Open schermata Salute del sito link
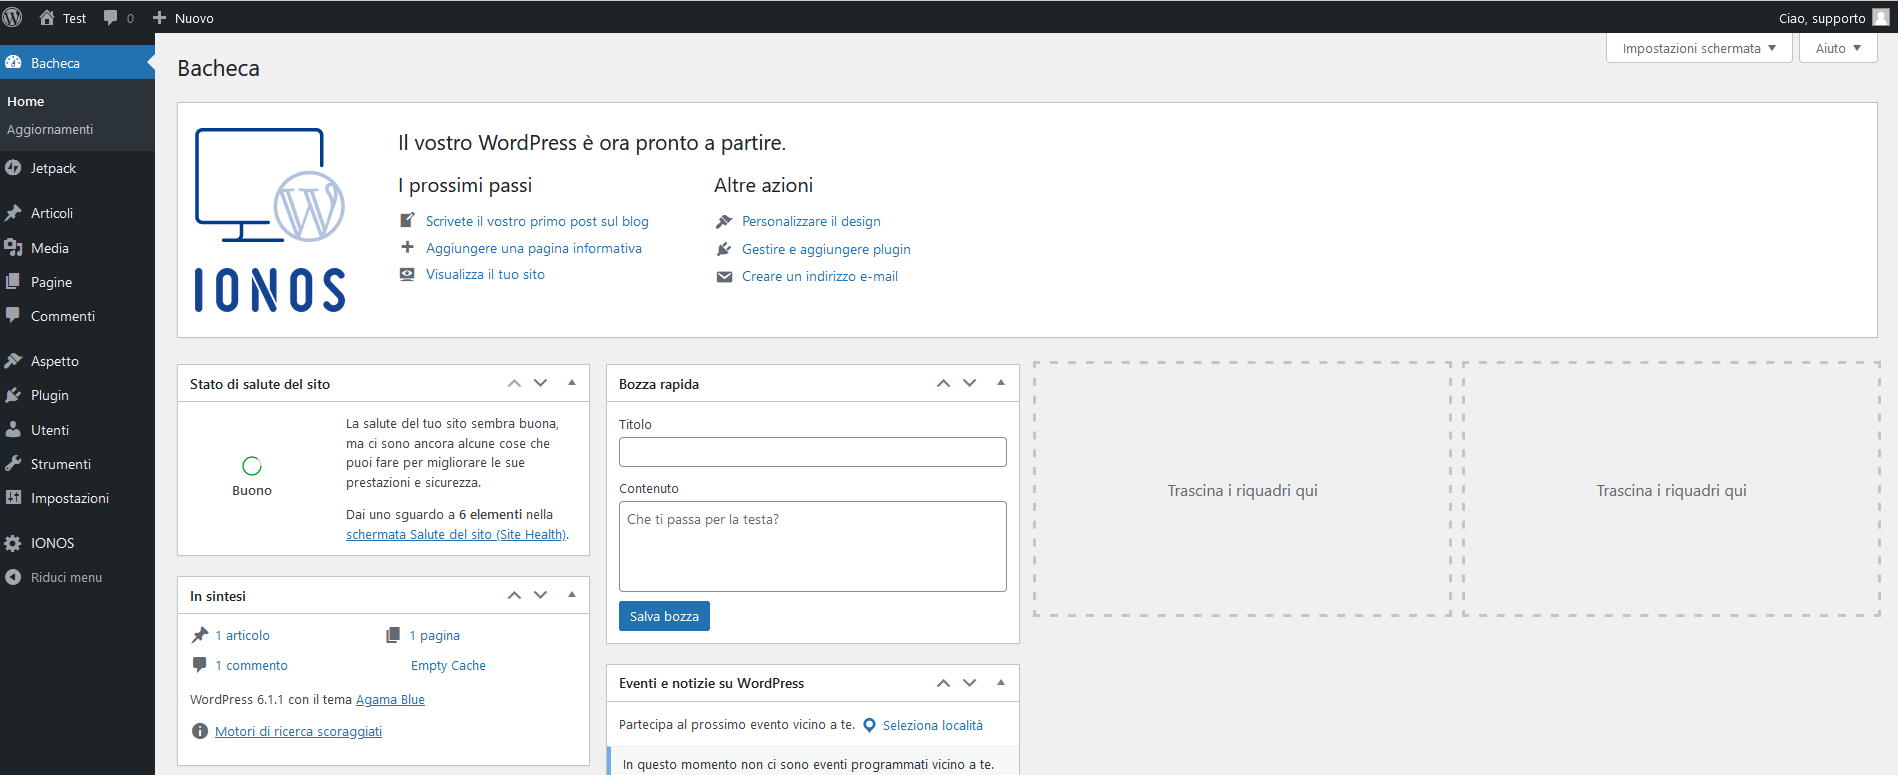This screenshot has width=1898, height=775. [456, 534]
